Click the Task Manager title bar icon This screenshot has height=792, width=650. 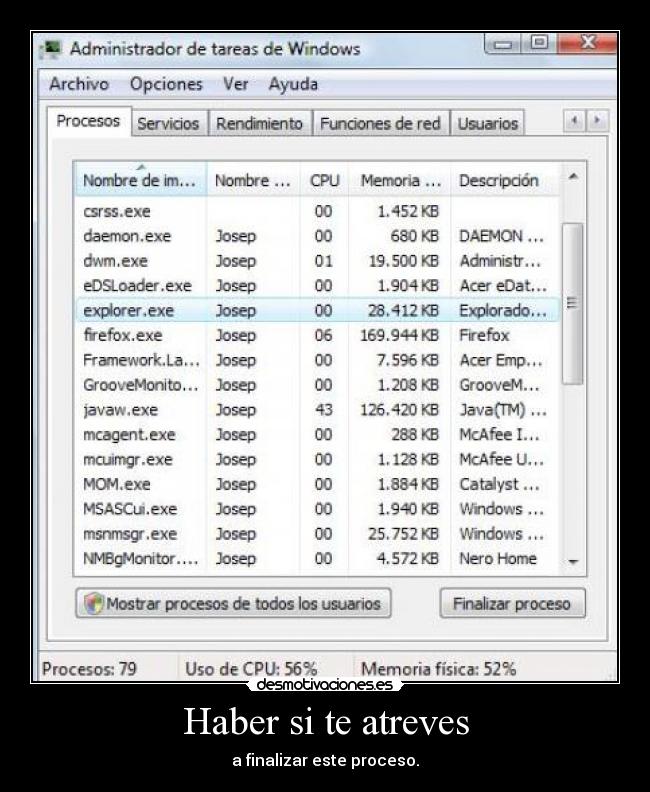[52, 48]
